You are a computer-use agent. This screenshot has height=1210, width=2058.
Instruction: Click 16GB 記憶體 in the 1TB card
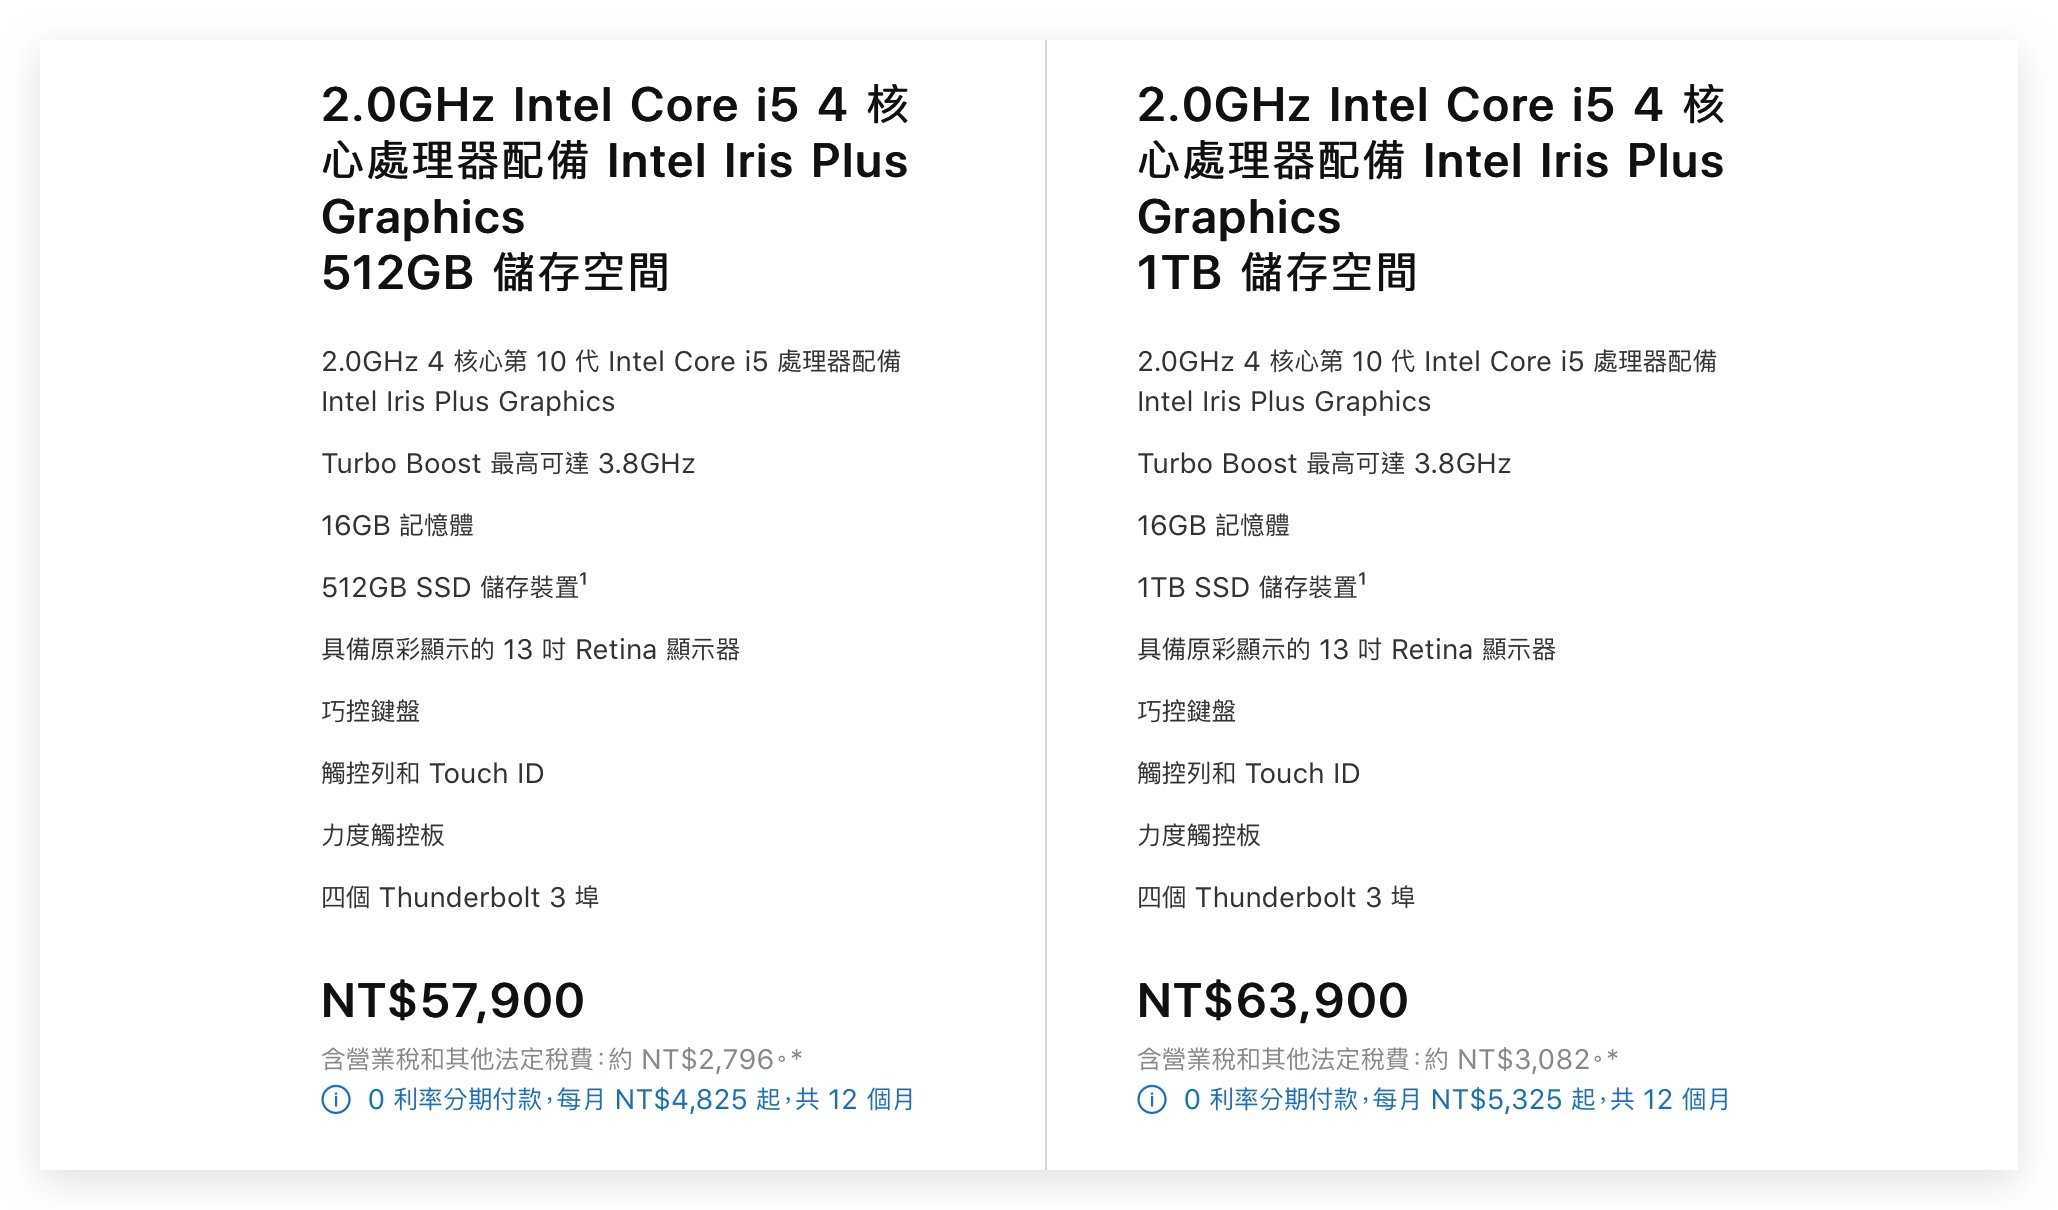[x=1213, y=525]
